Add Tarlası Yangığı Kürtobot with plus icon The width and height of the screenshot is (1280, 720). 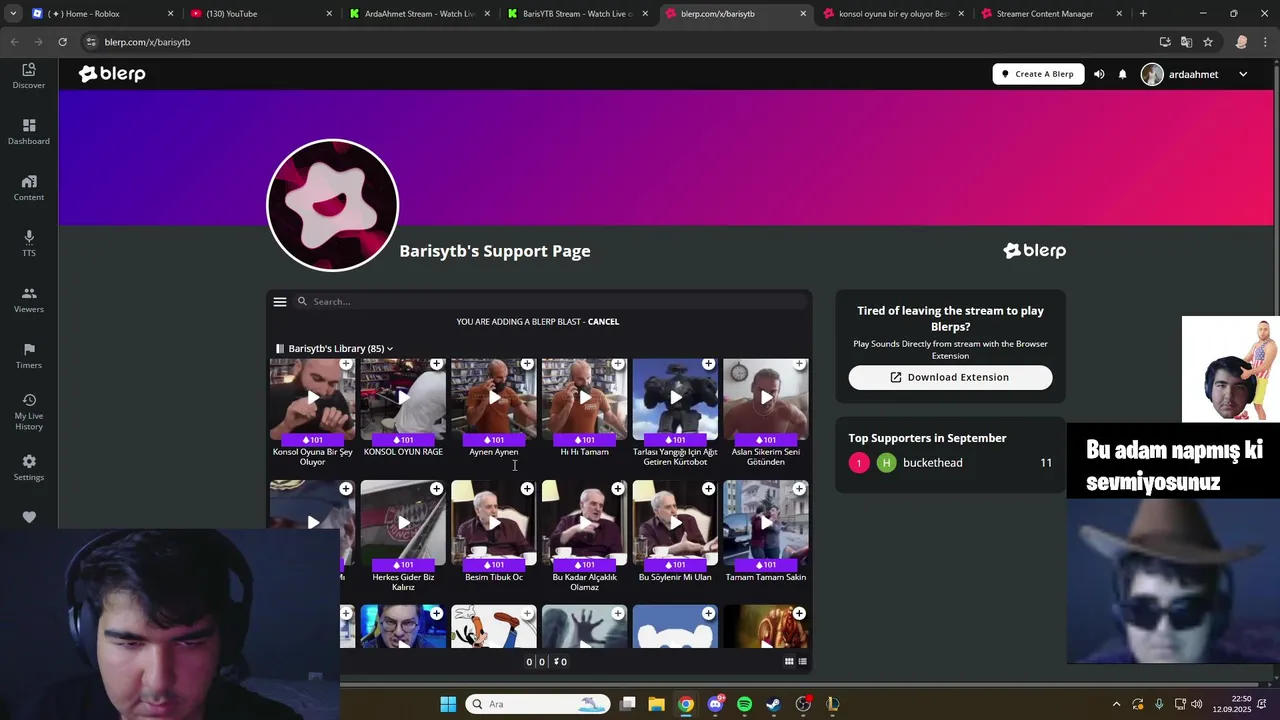click(708, 363)
